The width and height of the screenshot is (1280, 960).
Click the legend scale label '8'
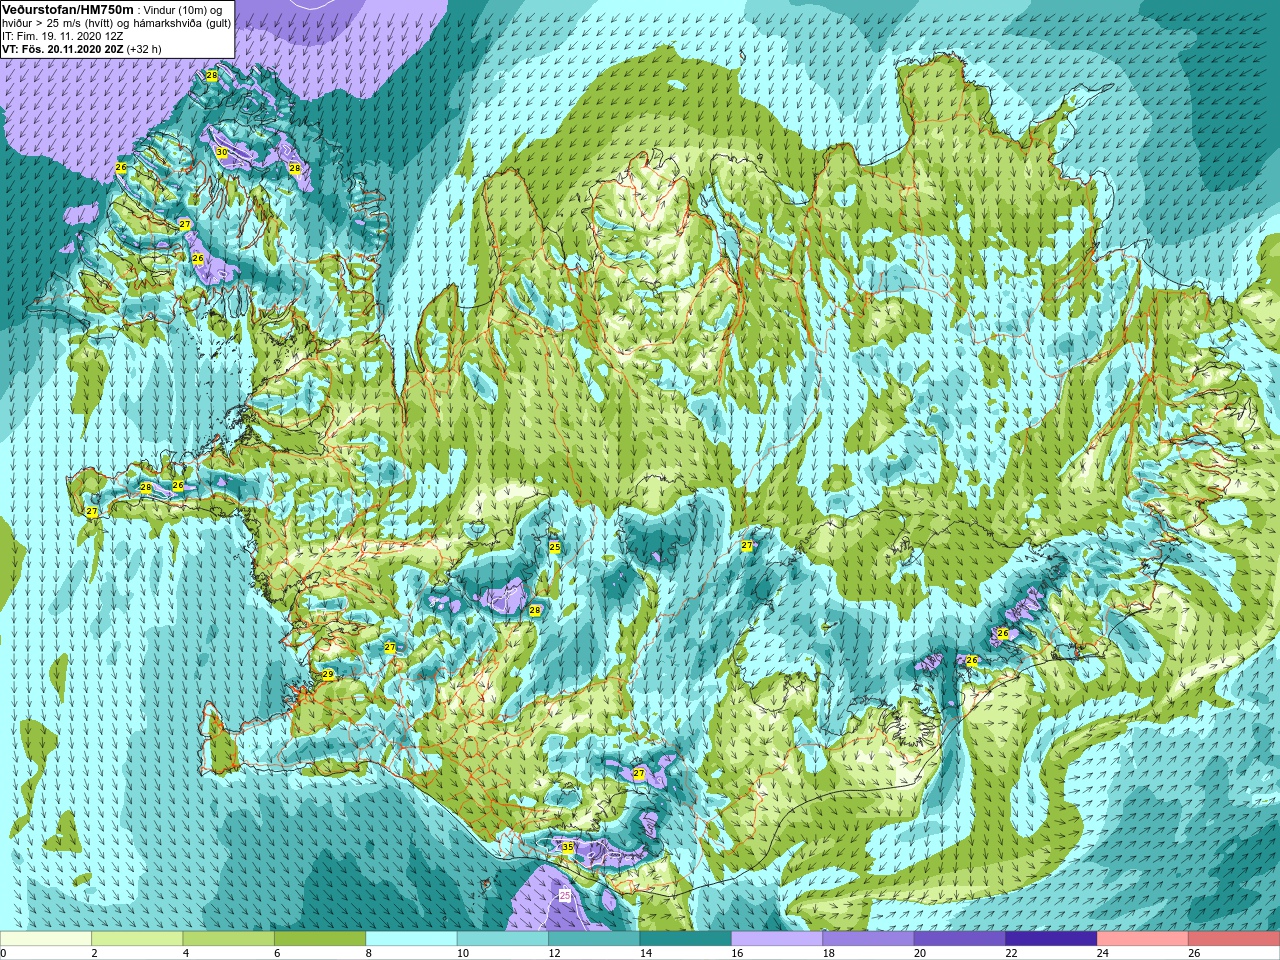click(369, 953)
